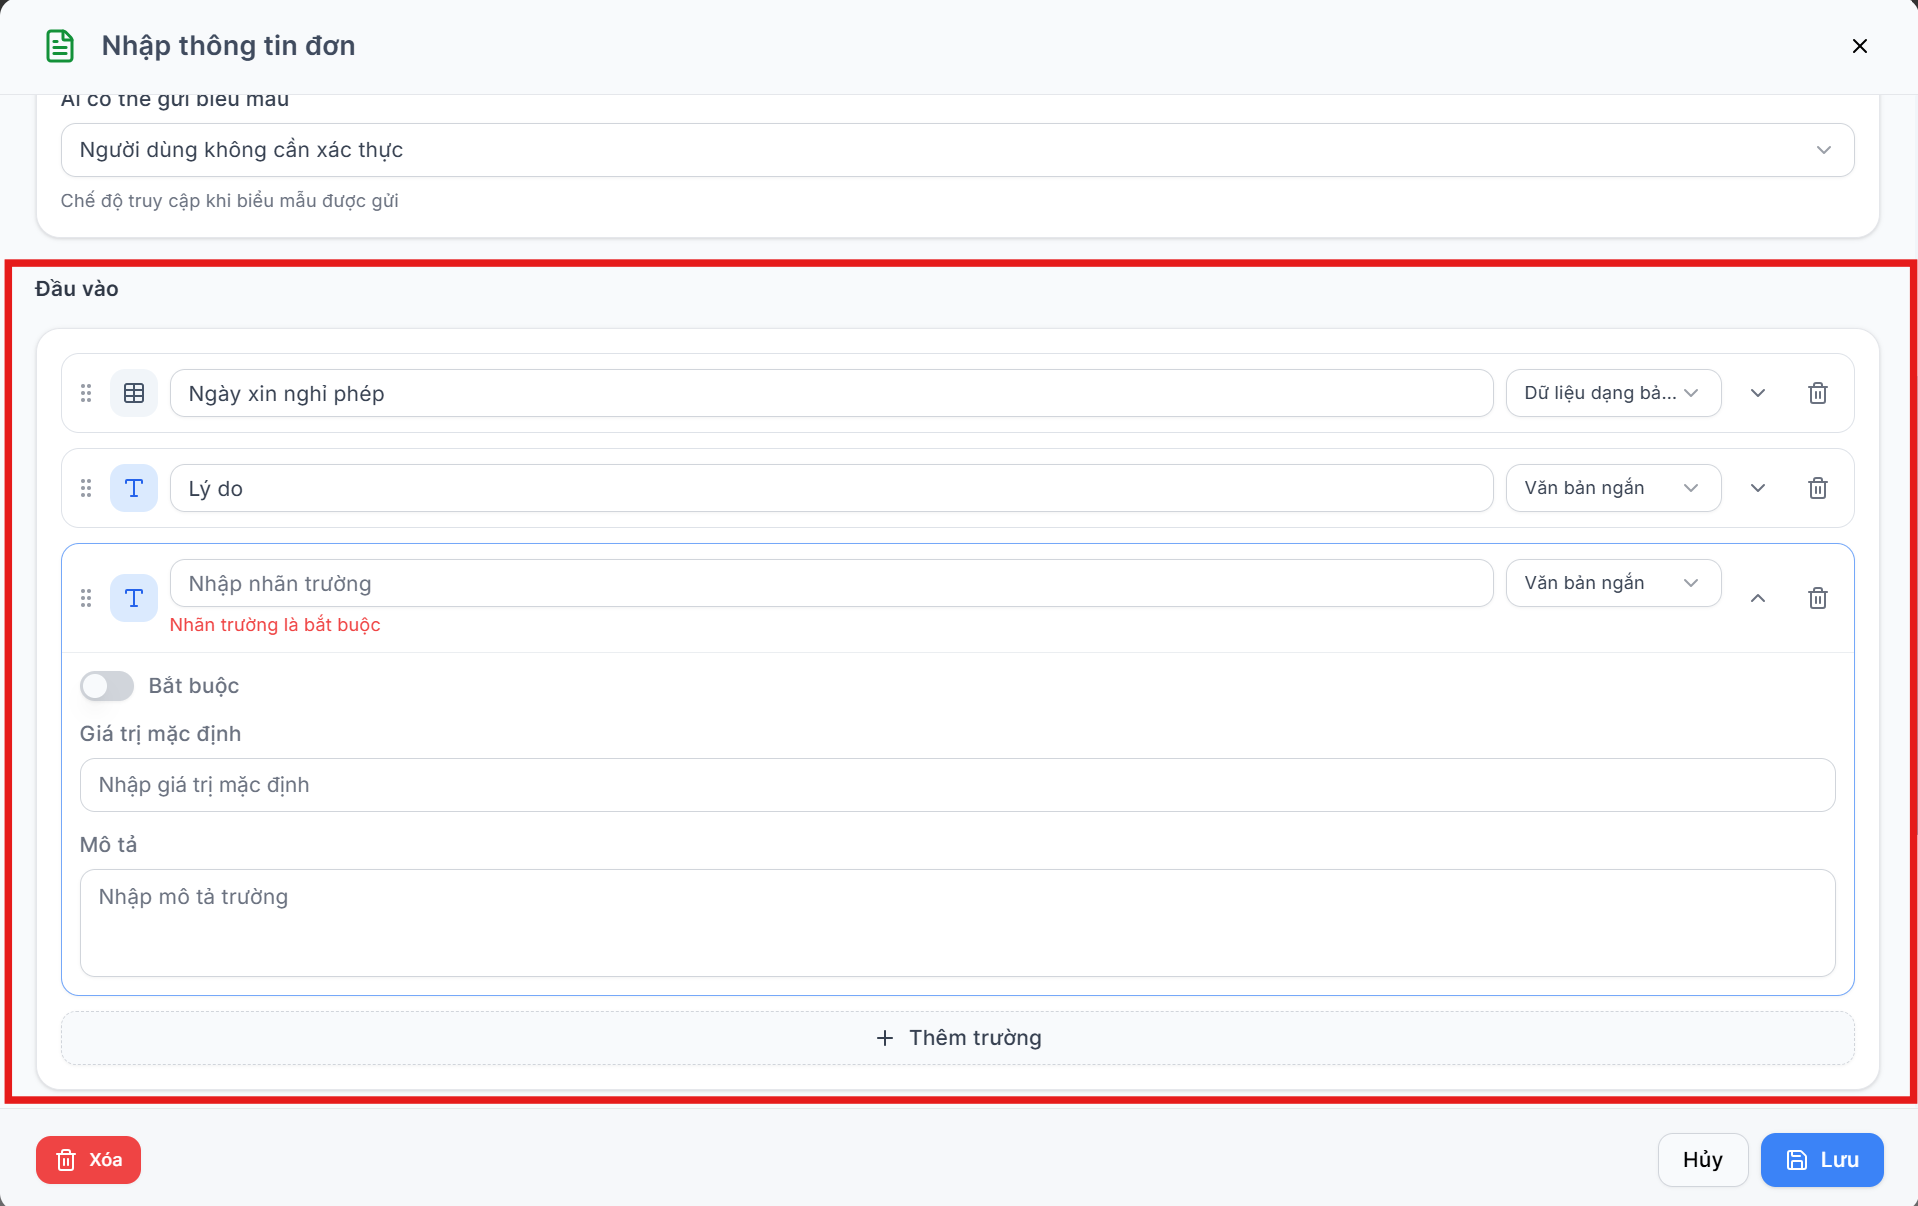Edit the Lý do label field

click(x=831, y=488)
